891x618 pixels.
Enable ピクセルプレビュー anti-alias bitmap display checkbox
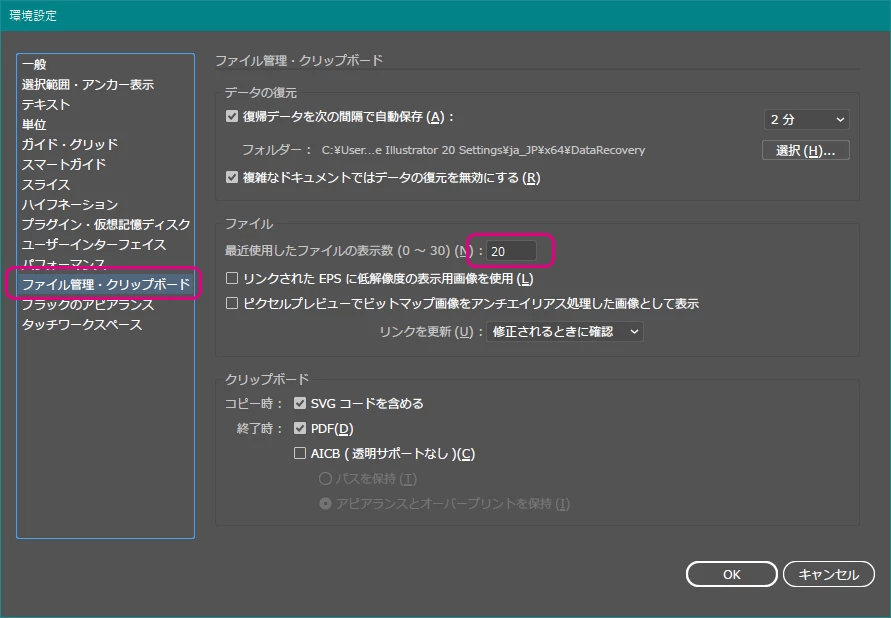[232, 303]
